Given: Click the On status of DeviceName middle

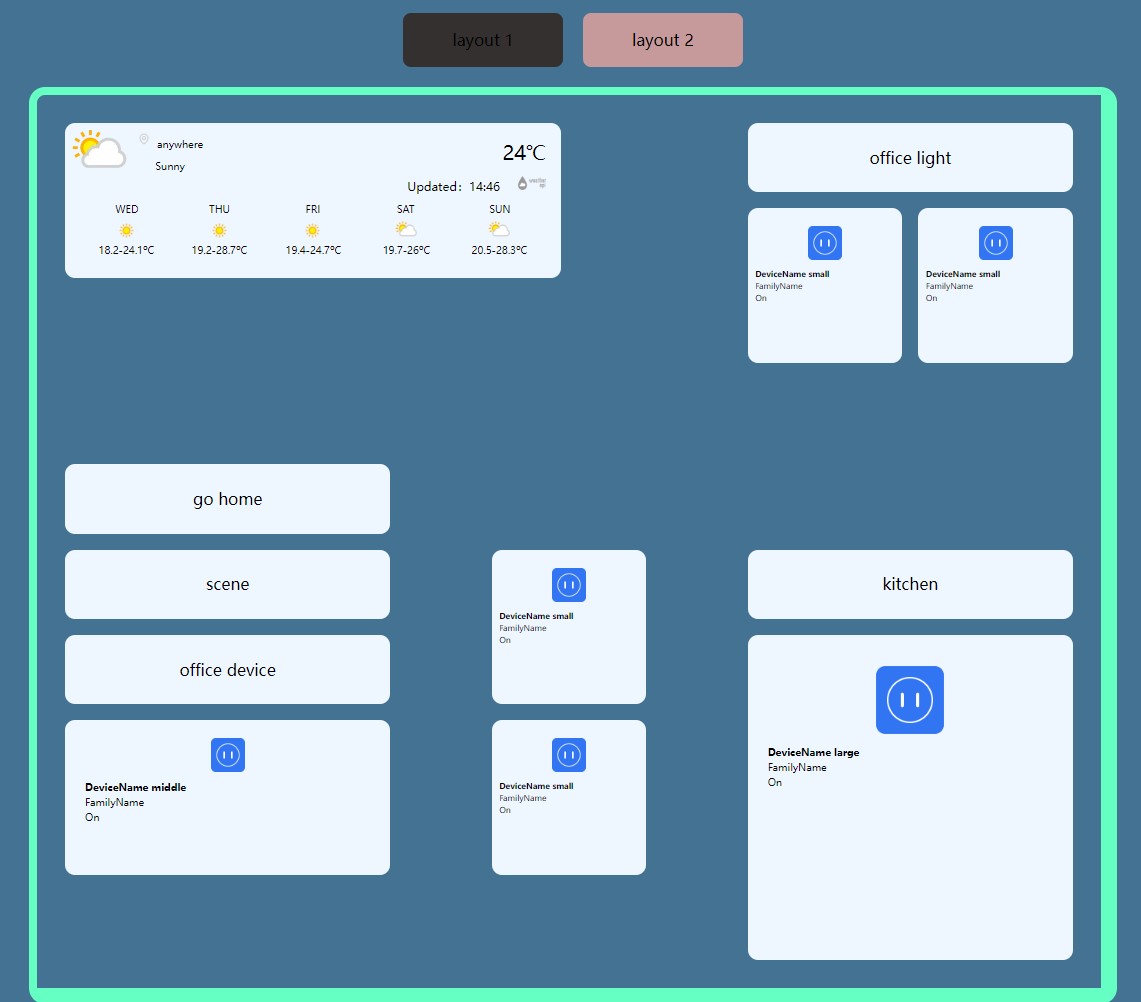Looking at the screenshot, I should coord(92,817).
